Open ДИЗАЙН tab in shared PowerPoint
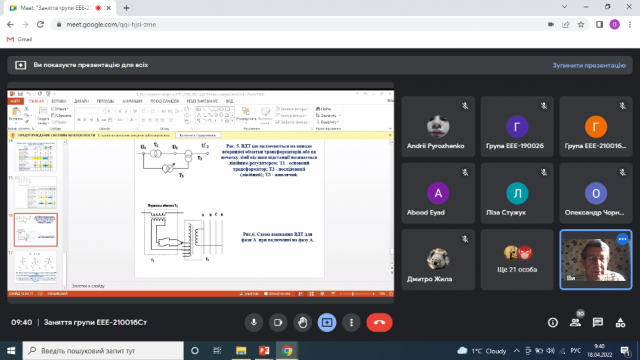640x360 pixels. [x=81, y=101]
